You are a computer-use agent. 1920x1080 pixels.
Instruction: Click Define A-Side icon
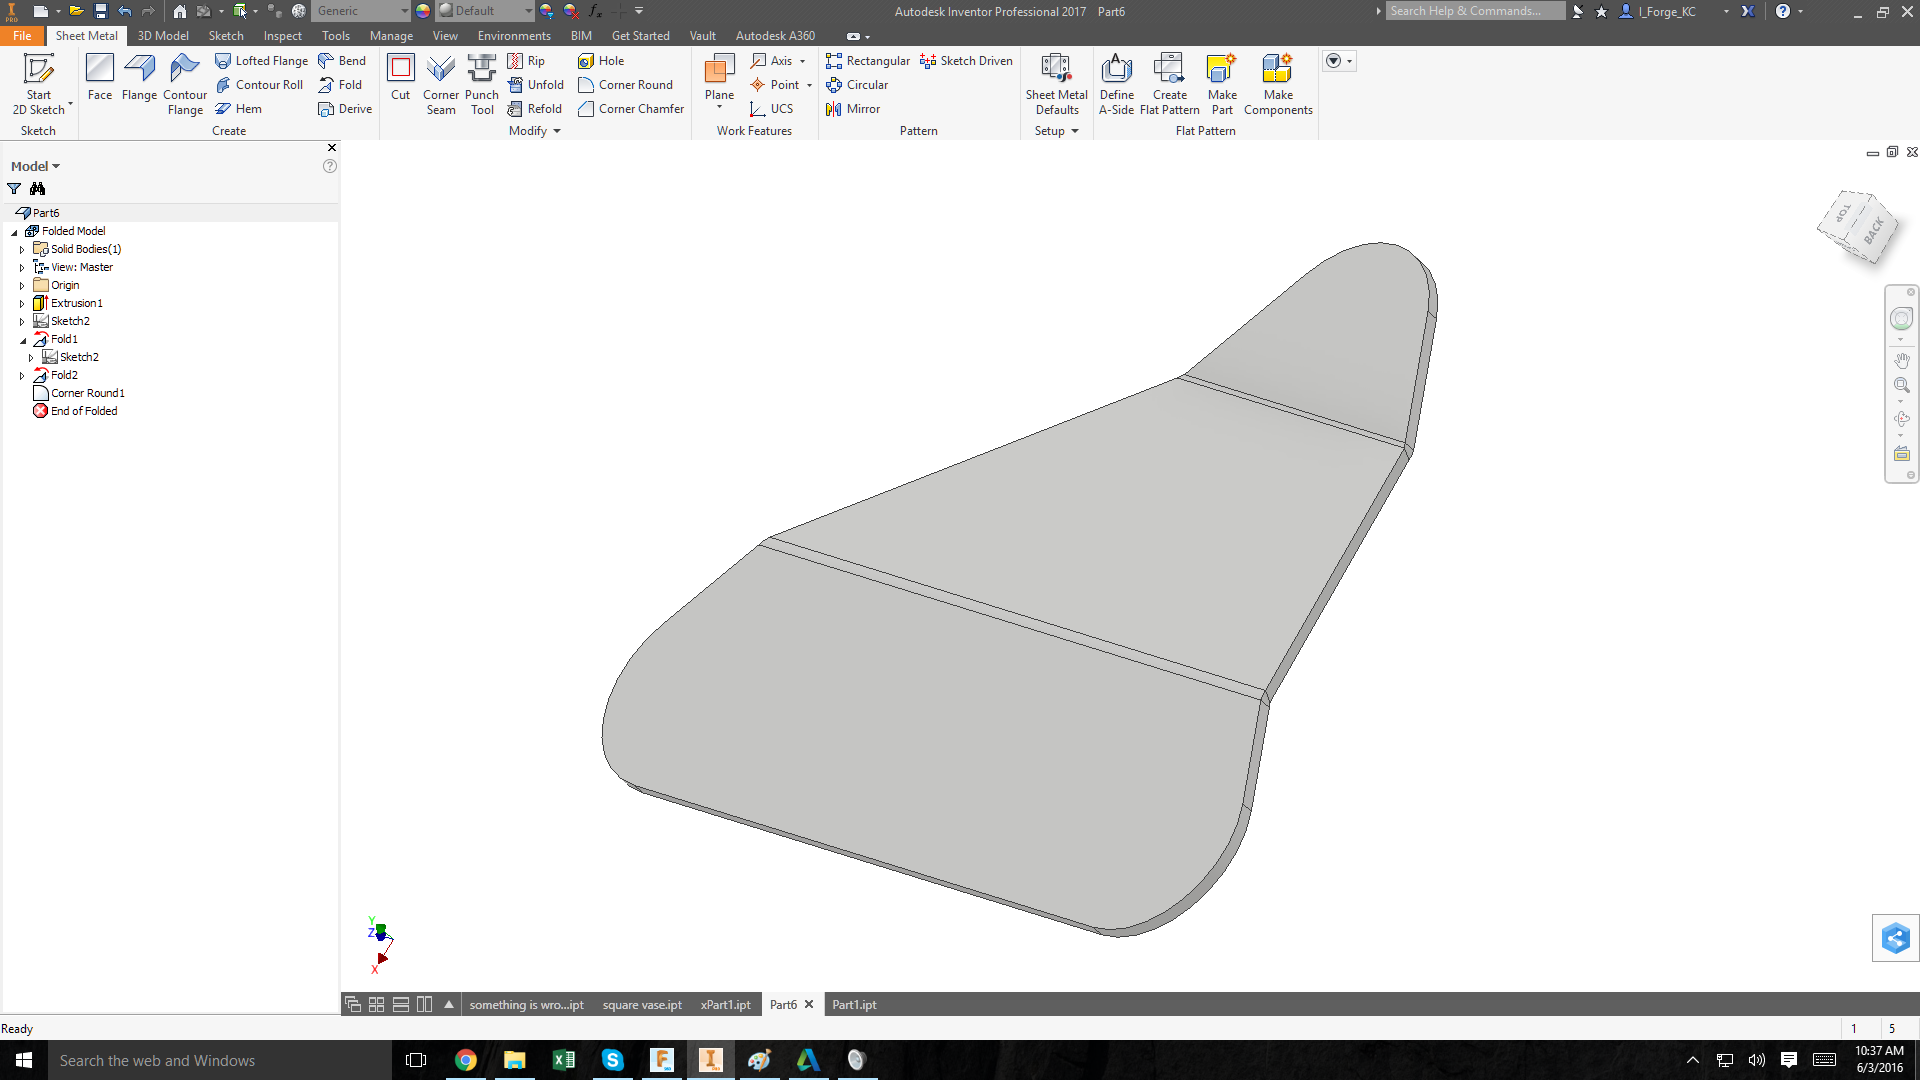(x=1116, y=82)
